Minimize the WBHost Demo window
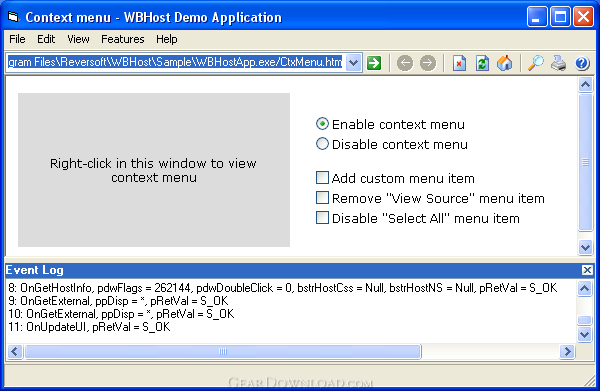 coord(536,17)
